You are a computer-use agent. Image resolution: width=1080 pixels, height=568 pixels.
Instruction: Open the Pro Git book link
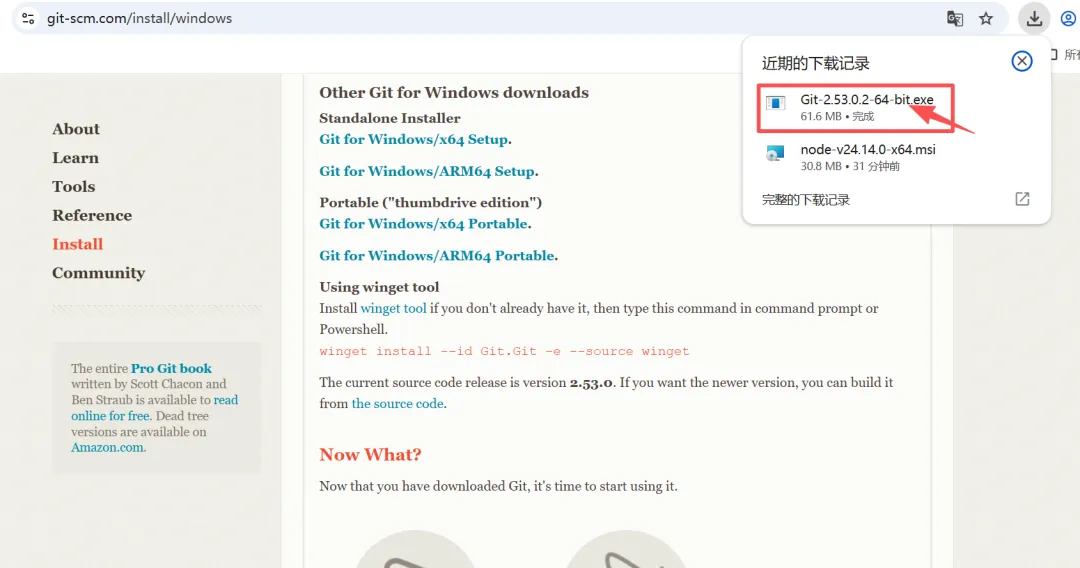pyautogui.click(x=172, y=368)
